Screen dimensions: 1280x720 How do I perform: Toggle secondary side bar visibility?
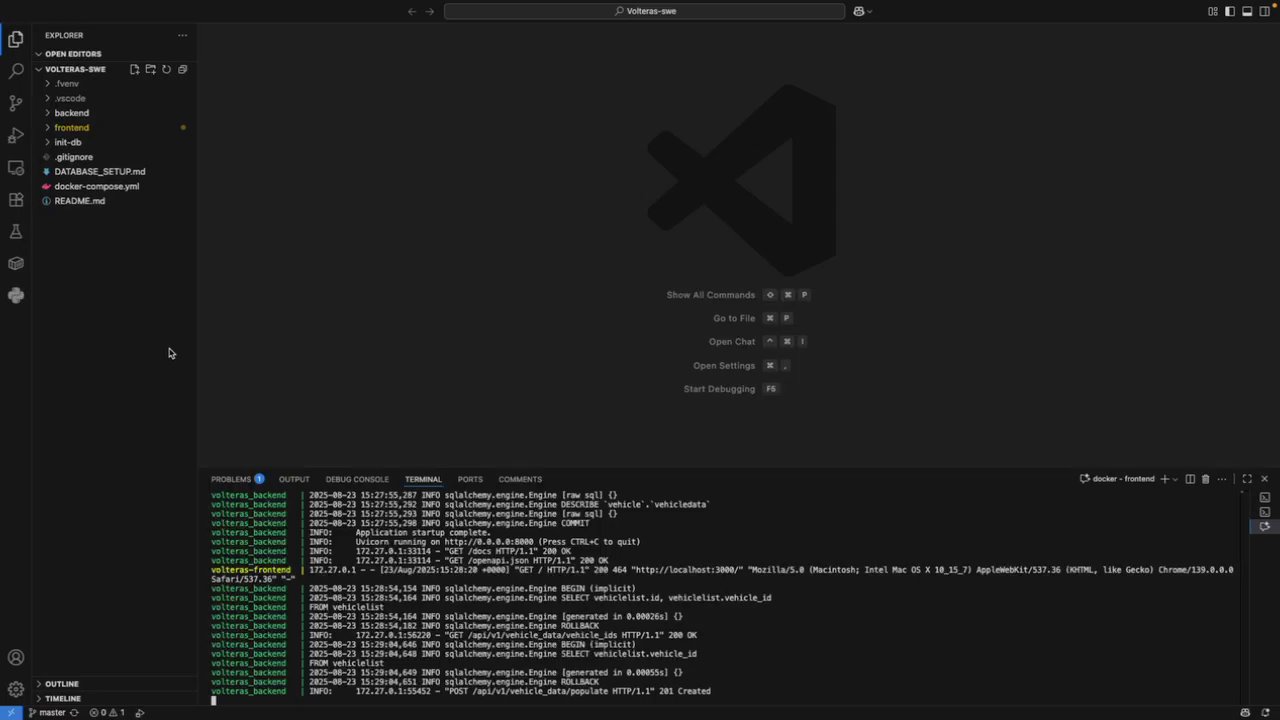1264,11
